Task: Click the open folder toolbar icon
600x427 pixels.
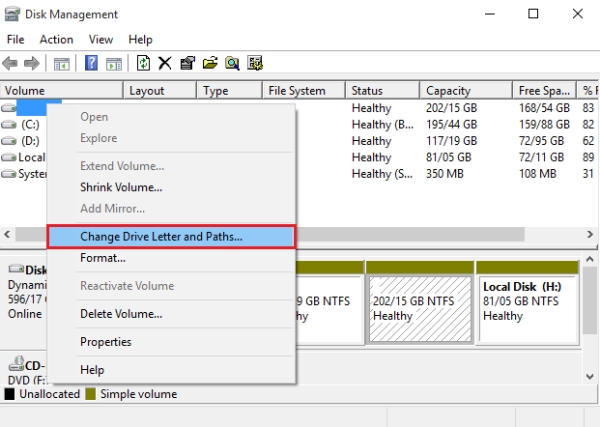Action: 210,64
